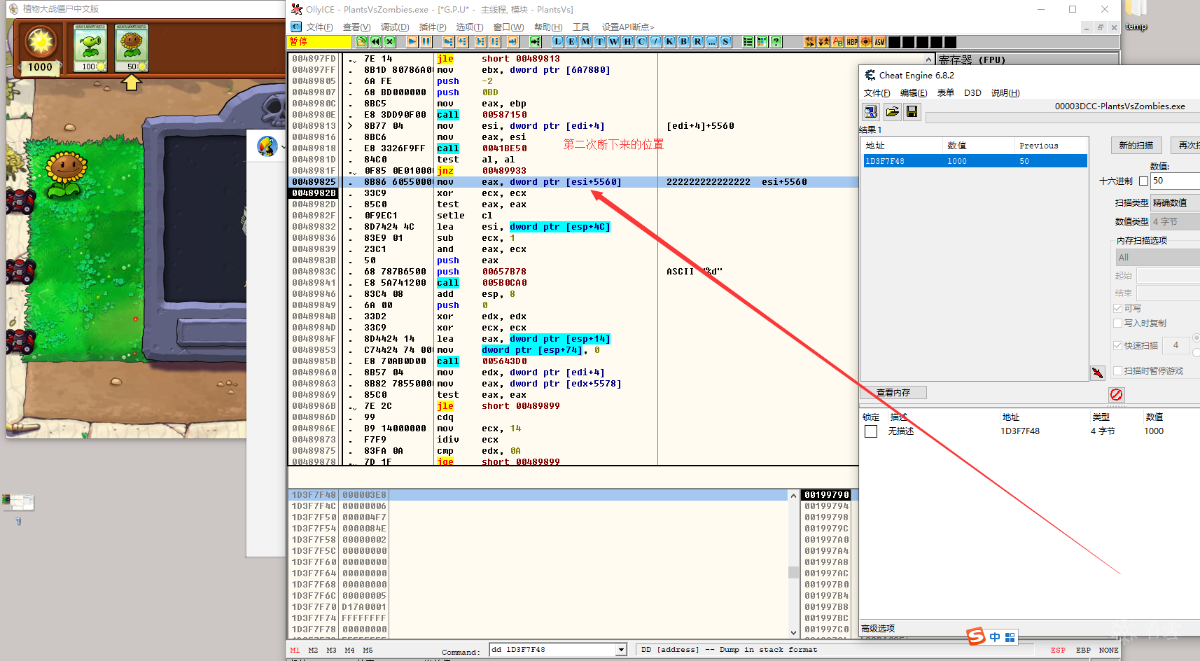Select M3 in OllyICE status bar
Viewport: 1200px width, 661px height.
coord(330,650)
